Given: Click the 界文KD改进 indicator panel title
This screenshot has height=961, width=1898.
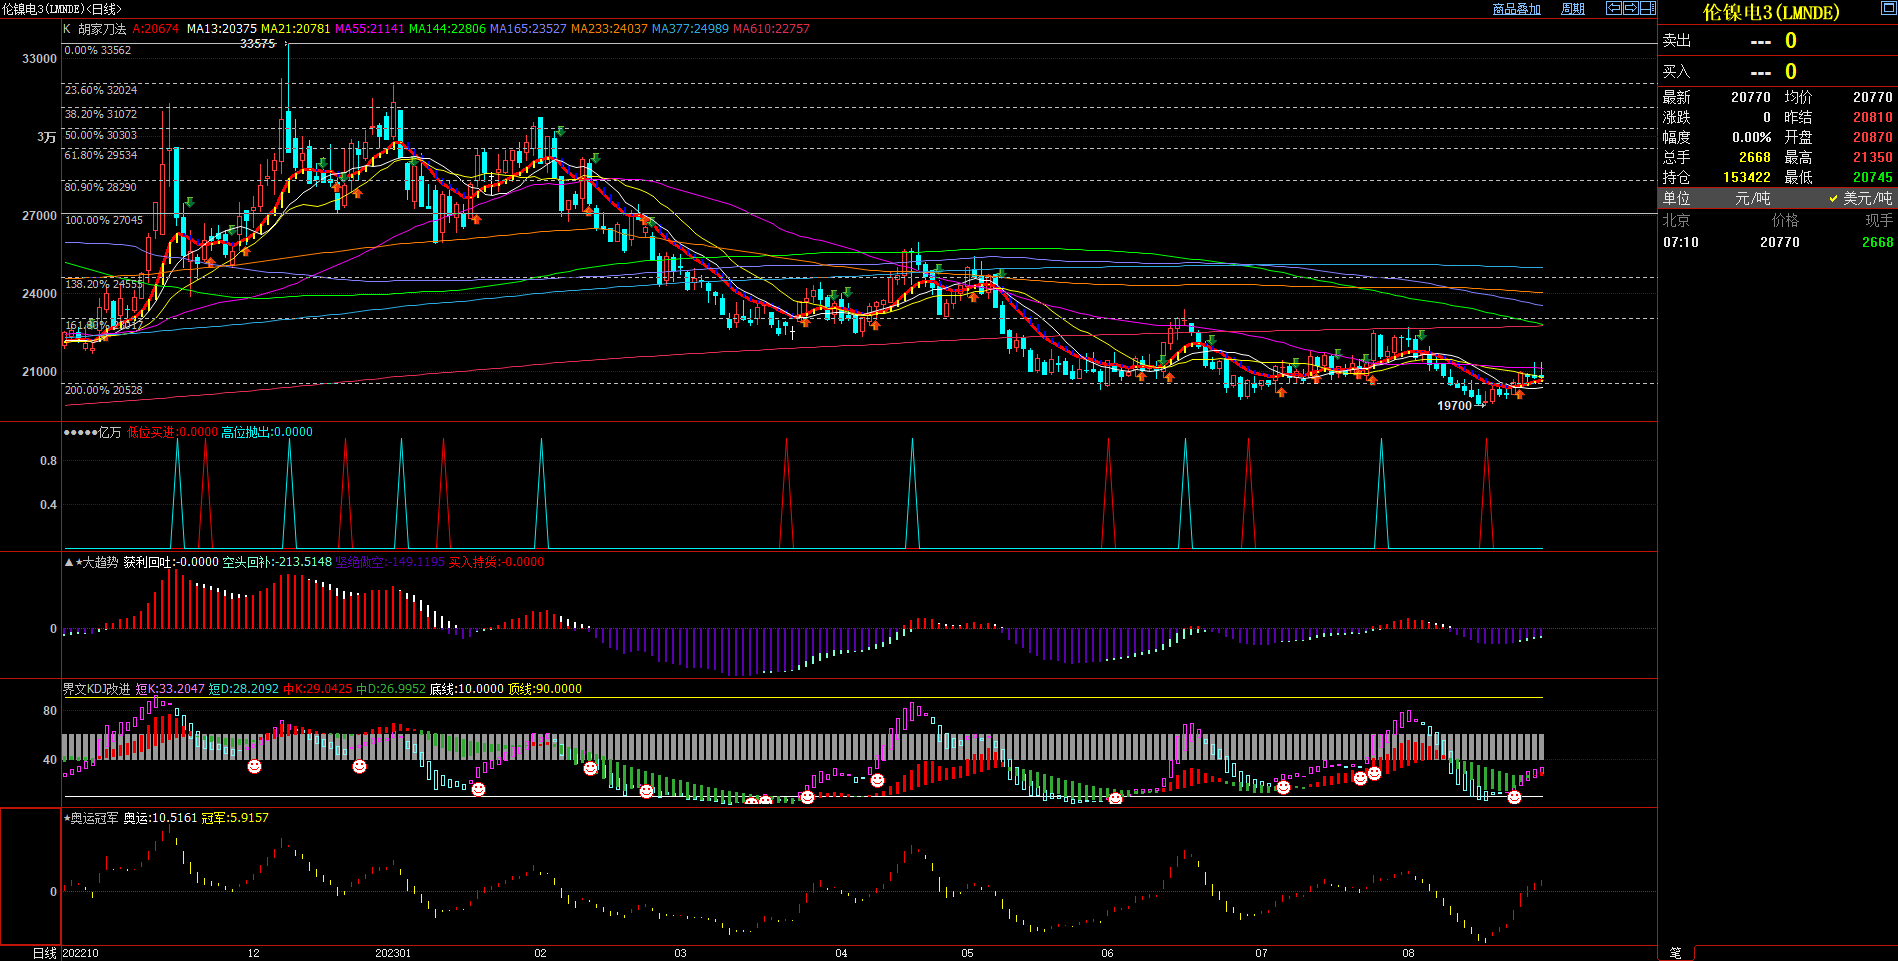Looking at the screenshot, I should [96, 689].
